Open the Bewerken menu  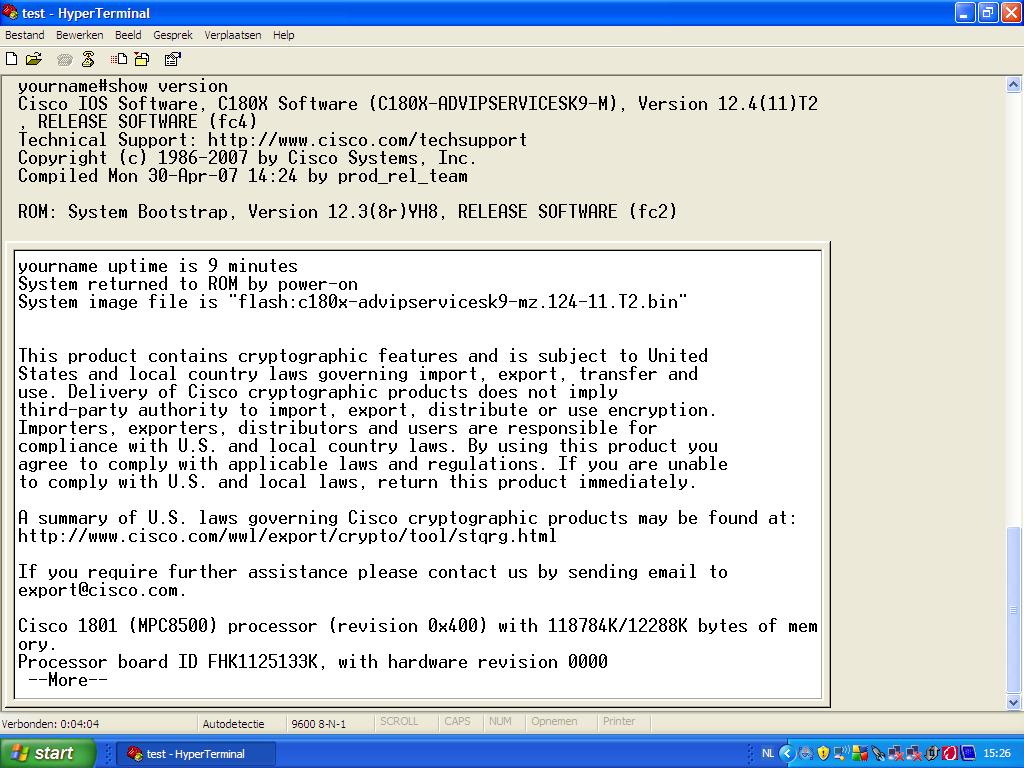pyautogui.click(x=79, y=35)
